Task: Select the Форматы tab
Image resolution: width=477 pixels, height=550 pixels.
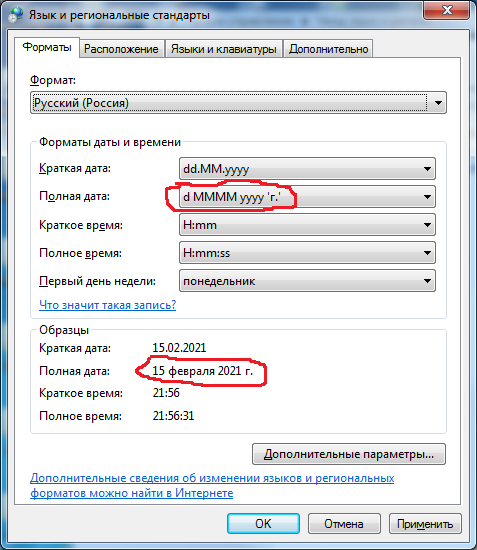Action: [47, 47]
